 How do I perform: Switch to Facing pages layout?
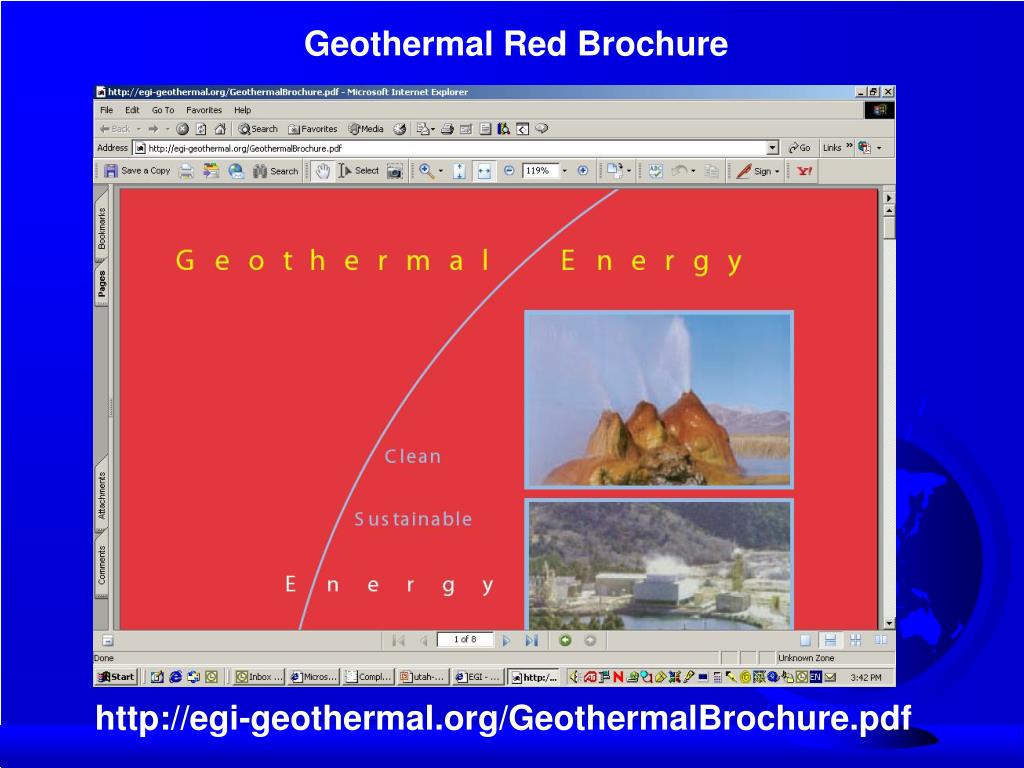(x=881, y=641)
